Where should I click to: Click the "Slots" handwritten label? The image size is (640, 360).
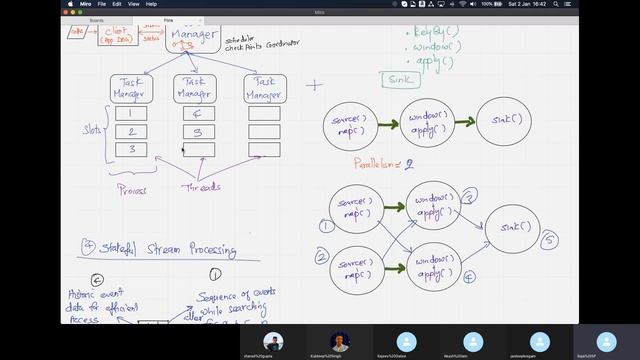pyautogui.click(x=92, y=130)
